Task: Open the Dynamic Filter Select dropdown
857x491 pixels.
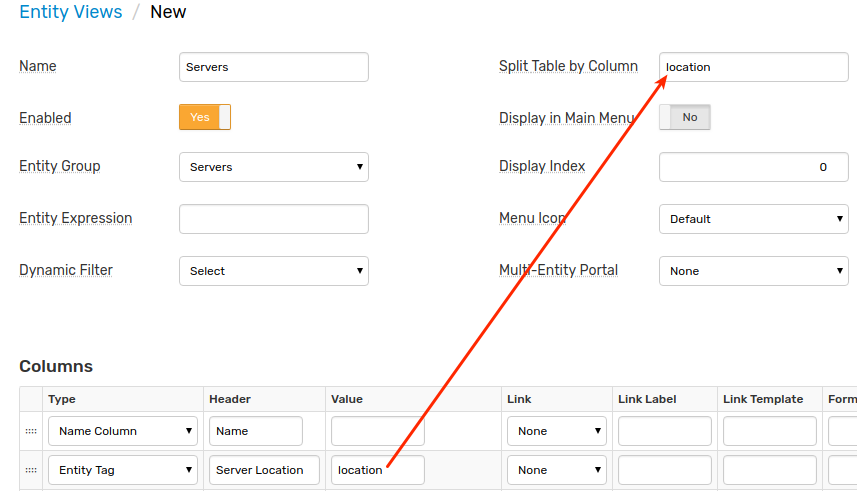Action: 274,271
